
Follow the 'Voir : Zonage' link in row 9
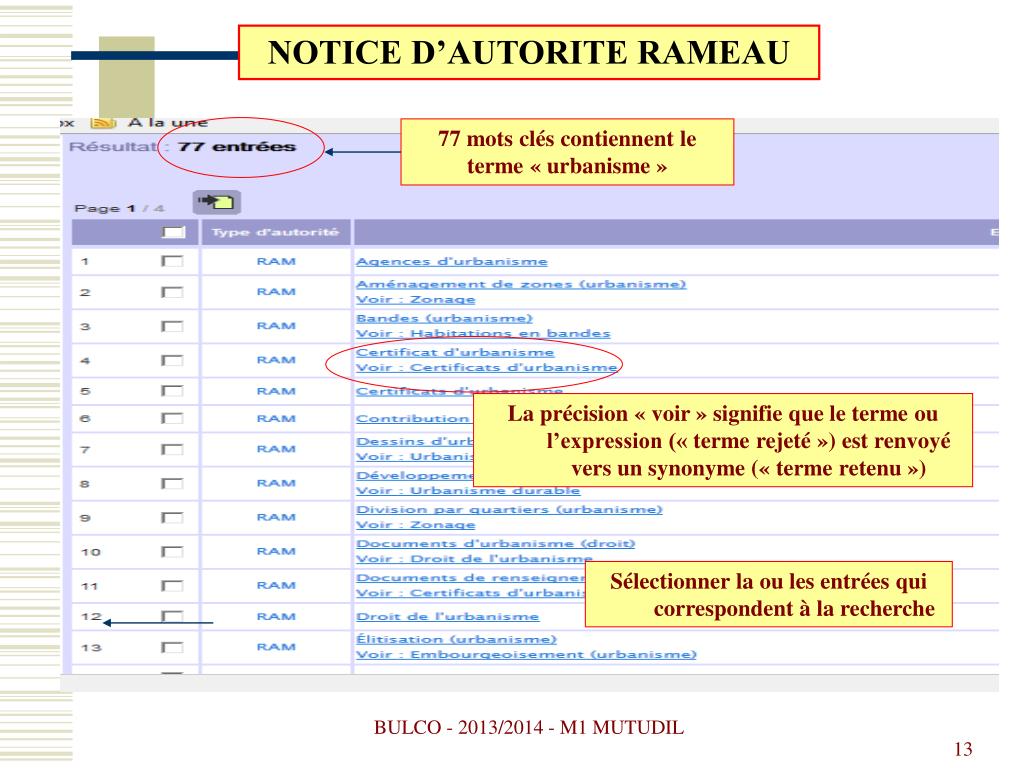[416, 524]
